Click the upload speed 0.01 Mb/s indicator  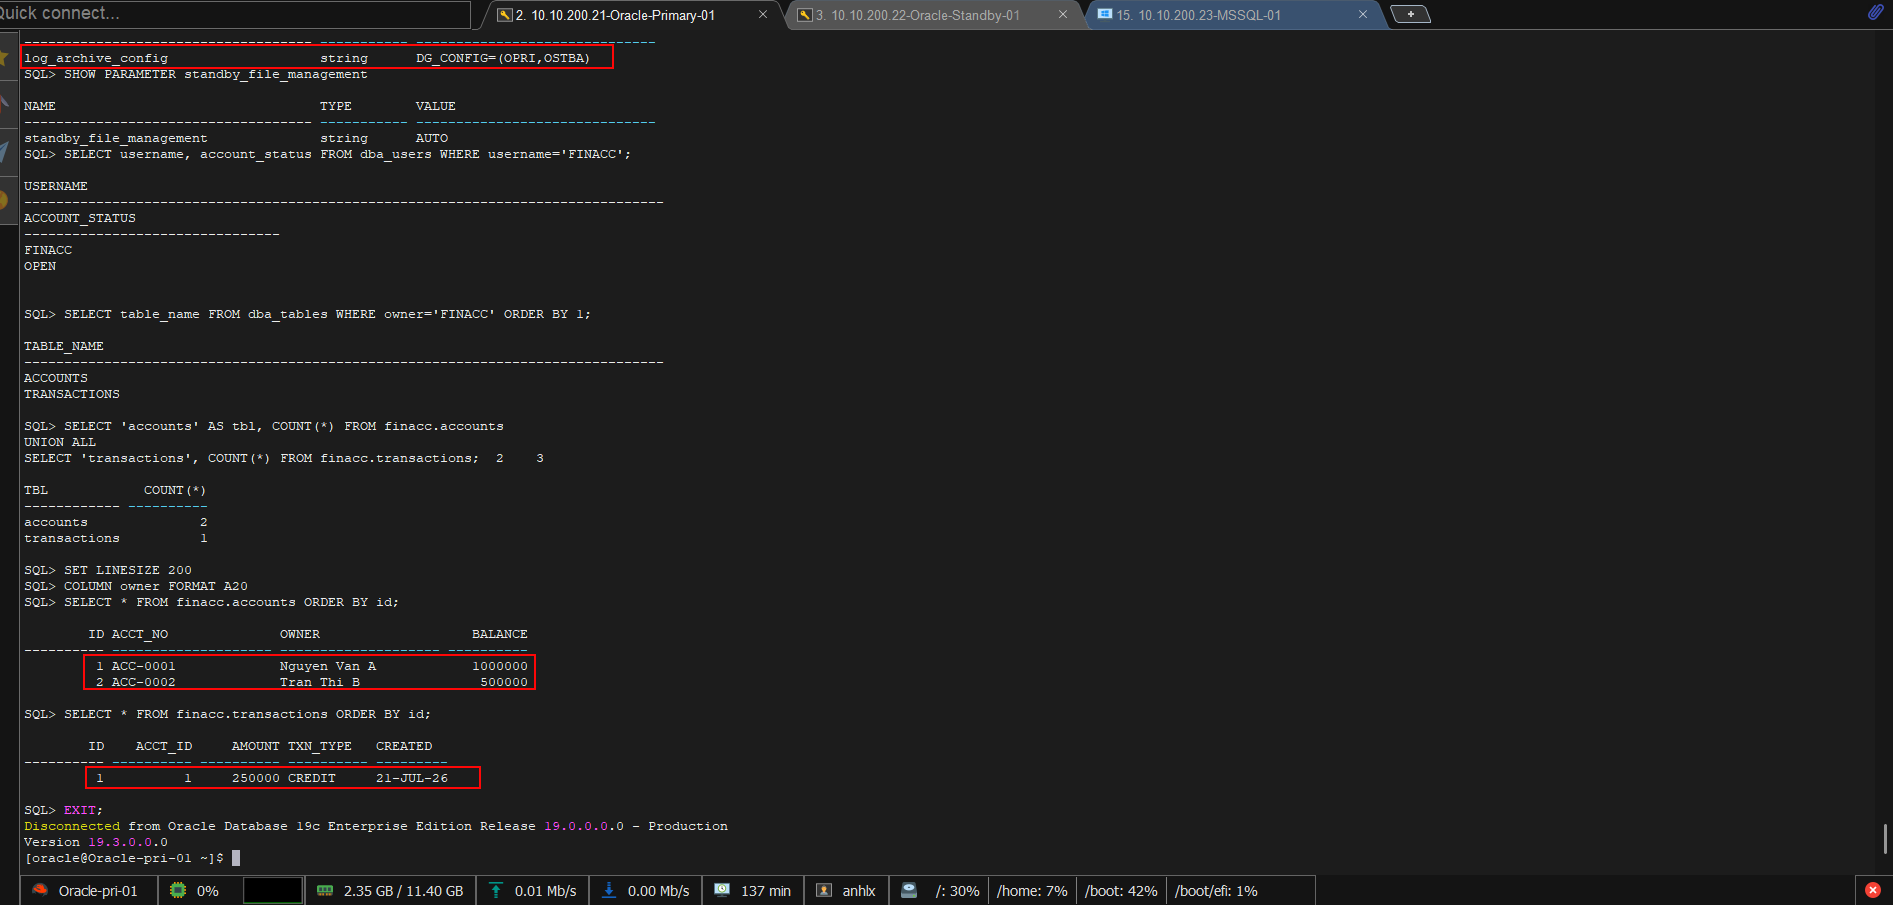pos(533,891)
